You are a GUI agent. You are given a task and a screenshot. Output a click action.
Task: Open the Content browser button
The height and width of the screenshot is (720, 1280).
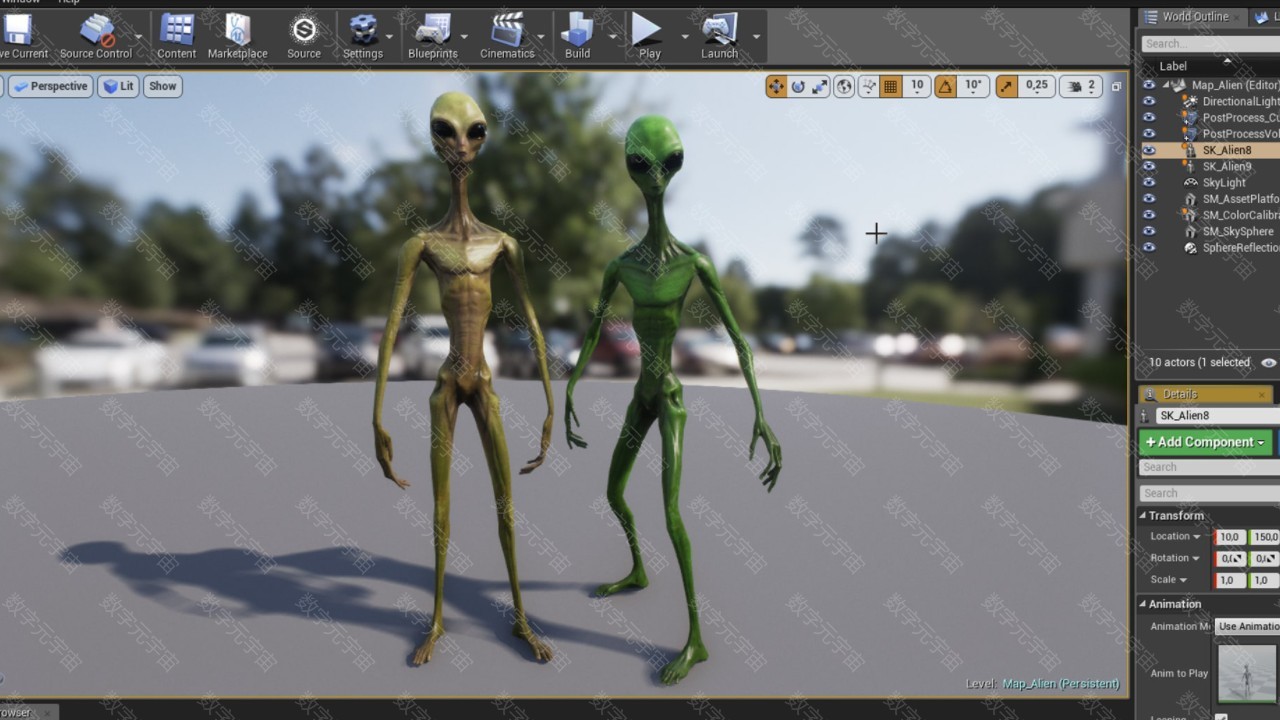click(x=176, y=36)
